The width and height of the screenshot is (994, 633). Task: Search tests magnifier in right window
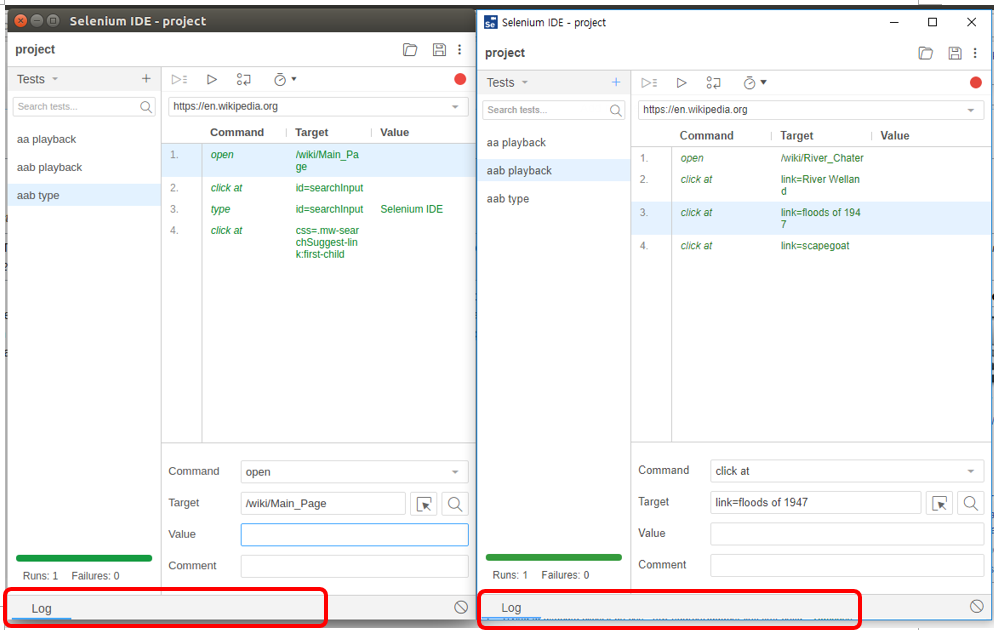click(x=616, y=110)
